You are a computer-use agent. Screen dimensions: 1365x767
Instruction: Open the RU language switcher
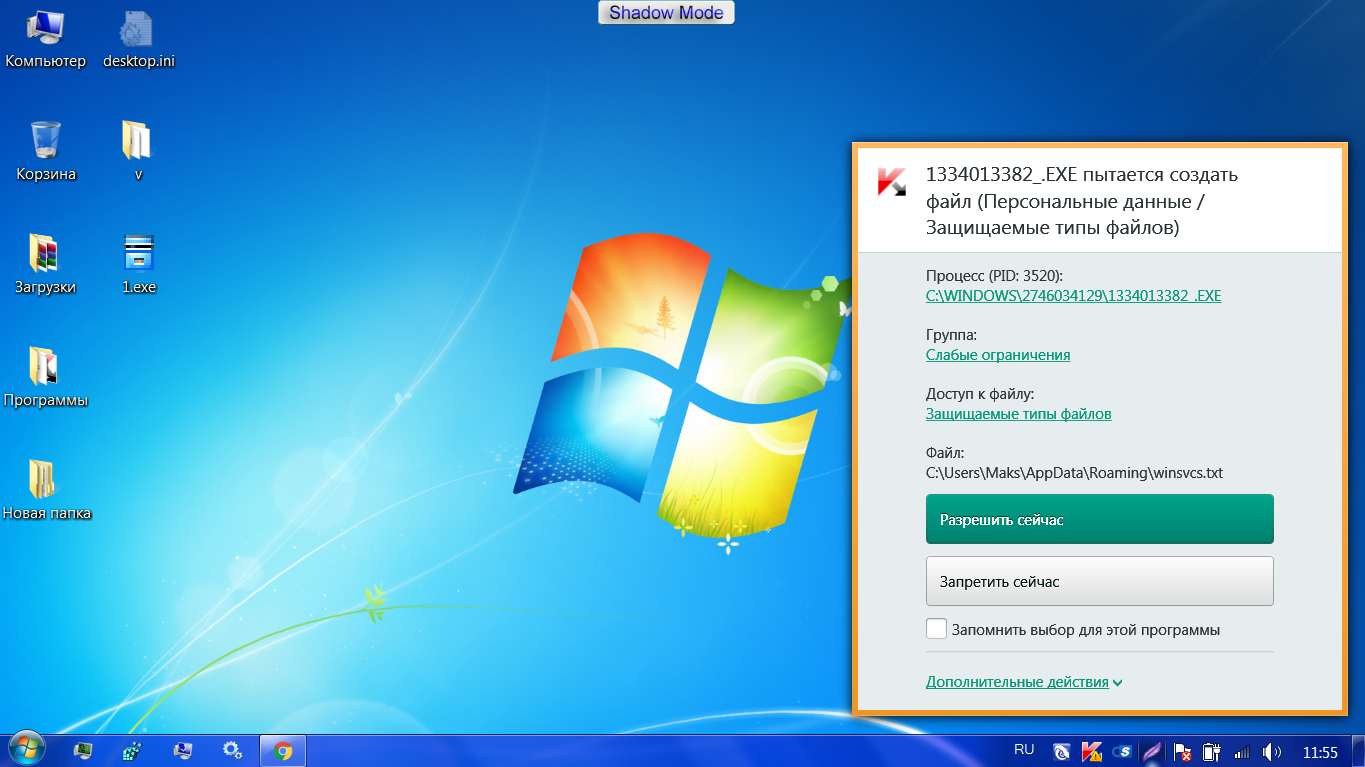[1024, 749]
